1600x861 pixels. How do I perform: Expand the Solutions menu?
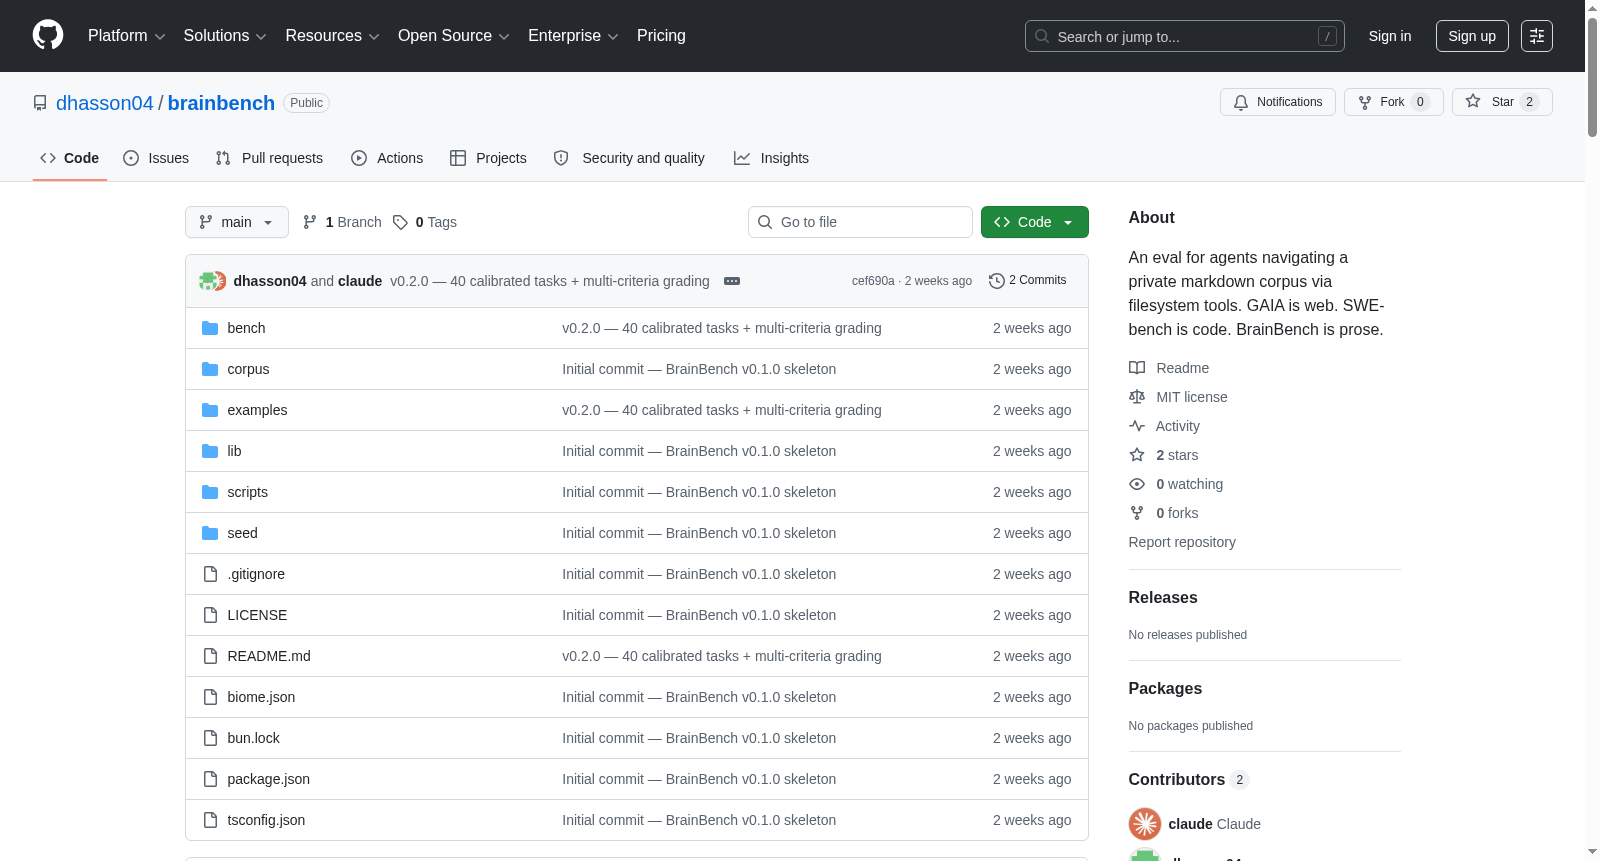[225, 36]
